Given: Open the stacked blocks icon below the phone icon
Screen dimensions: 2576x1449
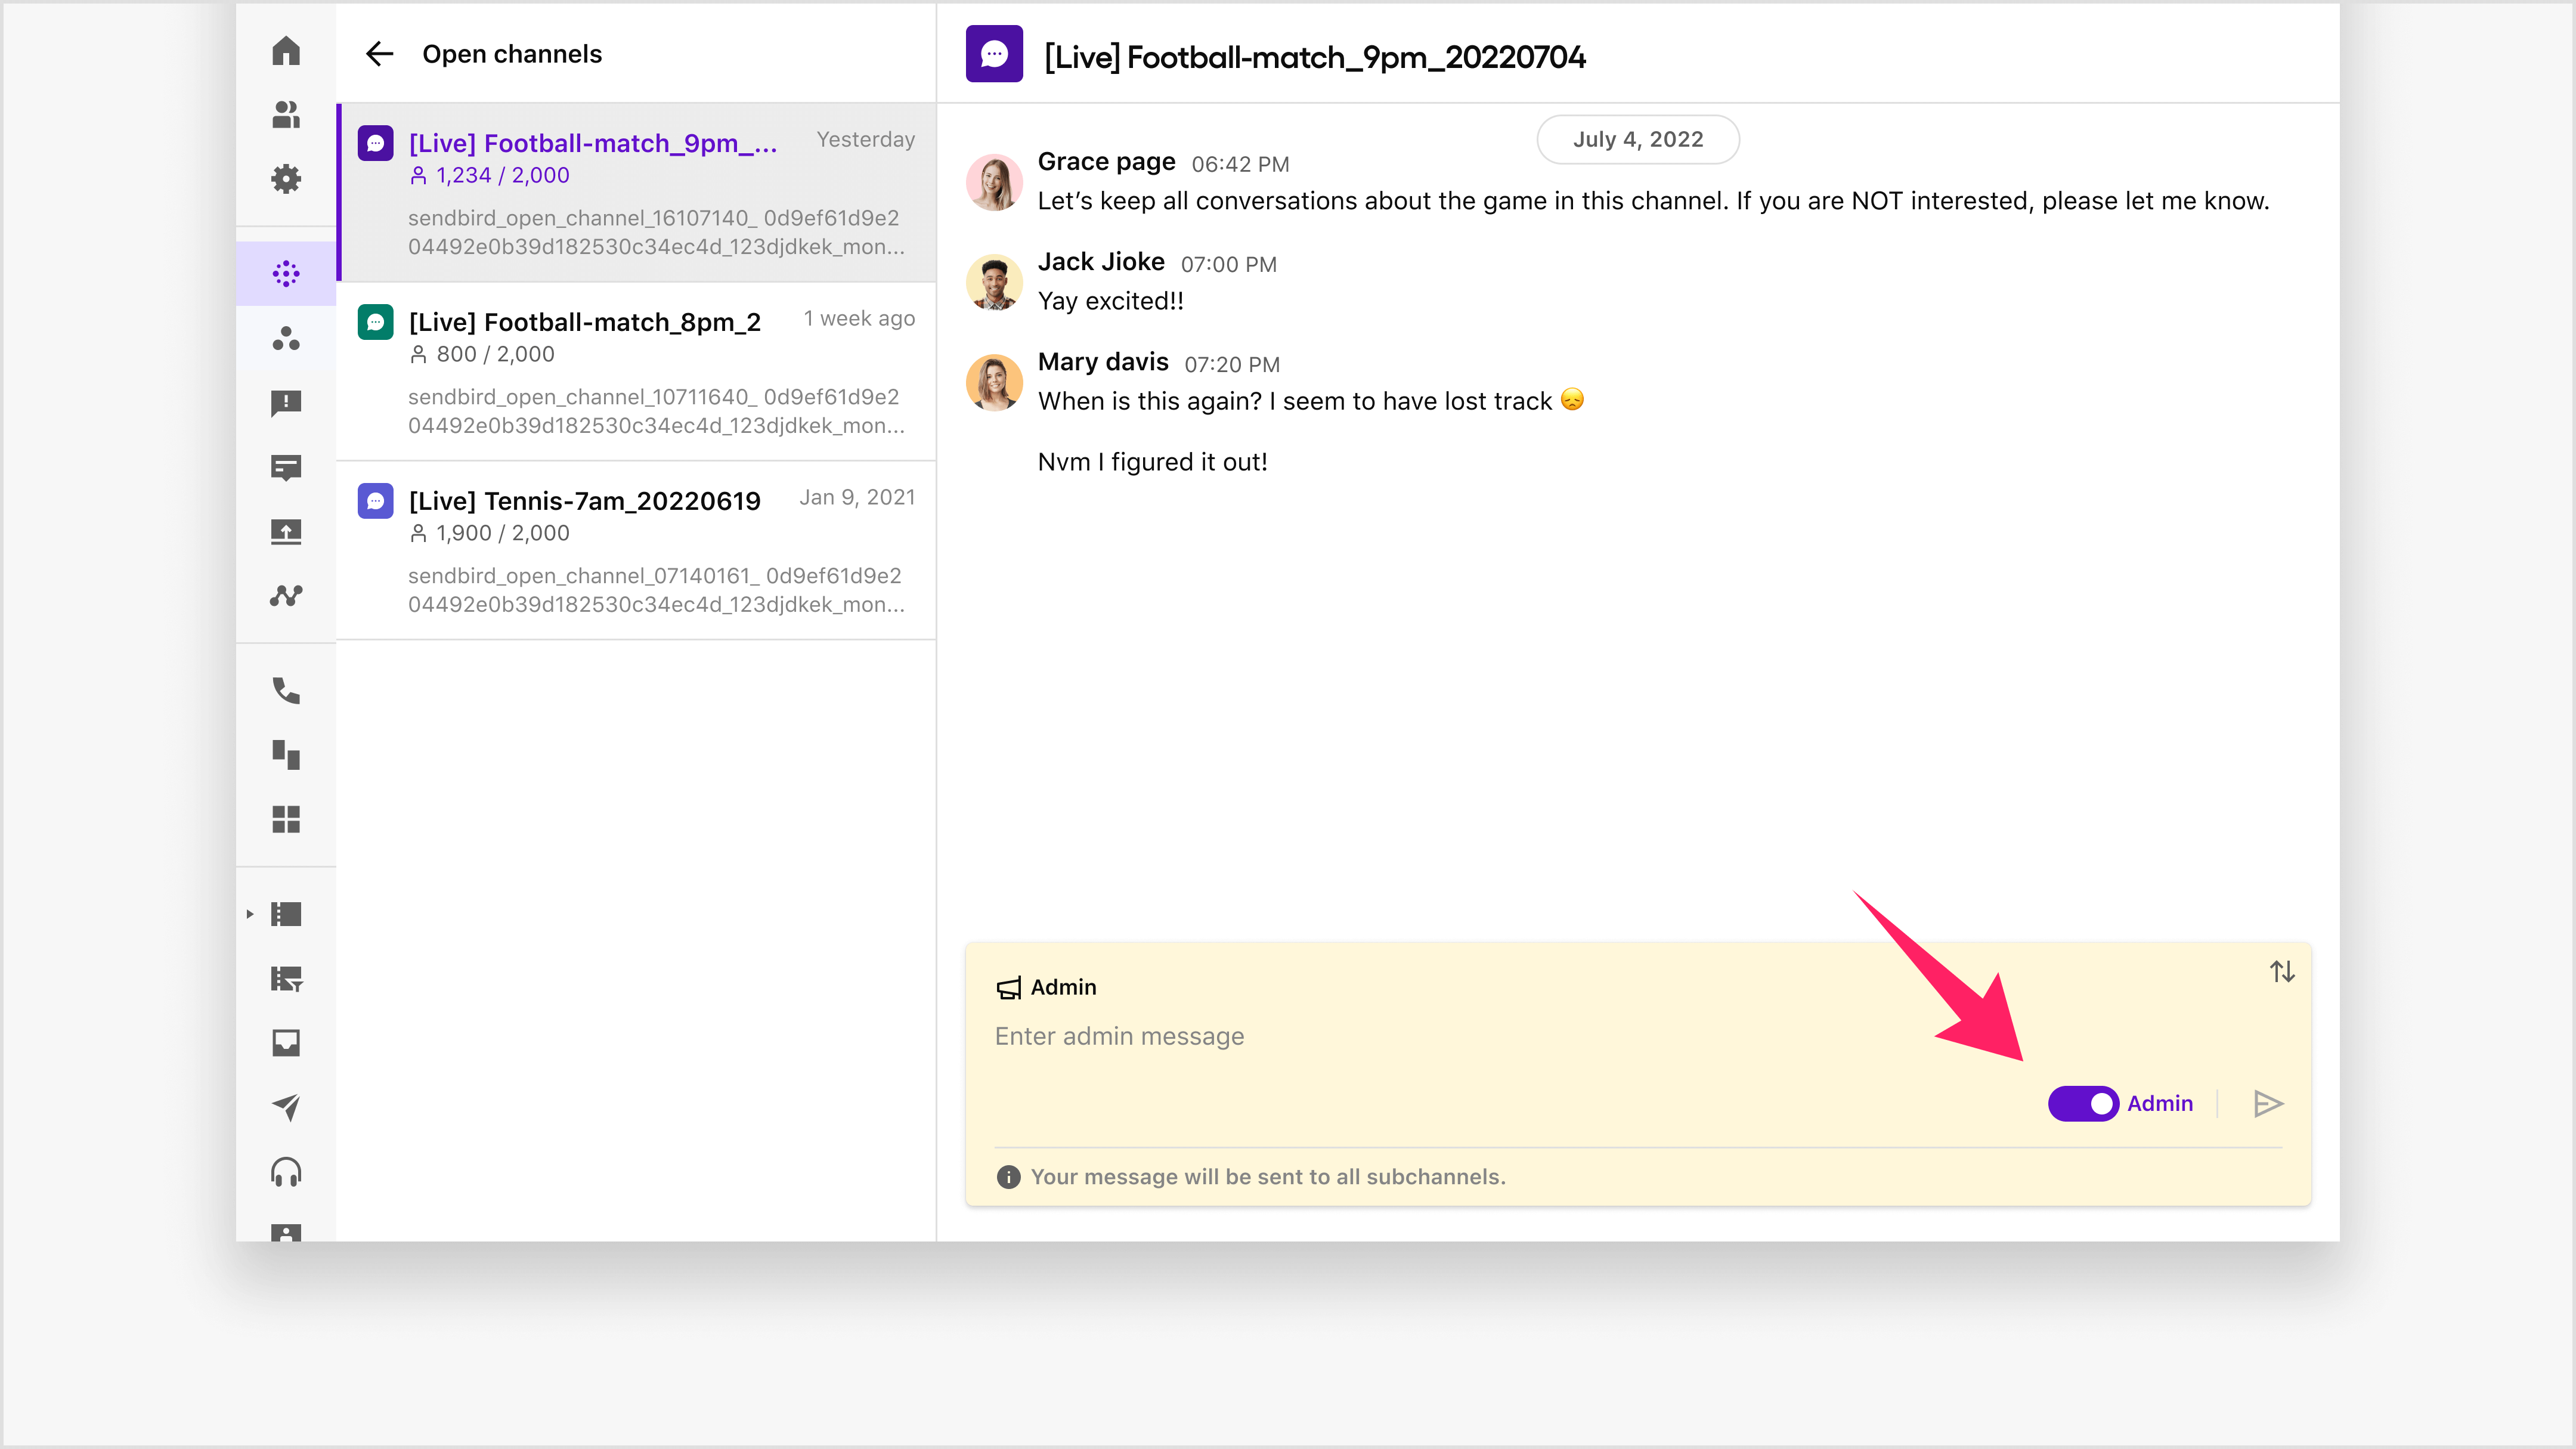Looking at the screenshot, I should pos(286,755).
